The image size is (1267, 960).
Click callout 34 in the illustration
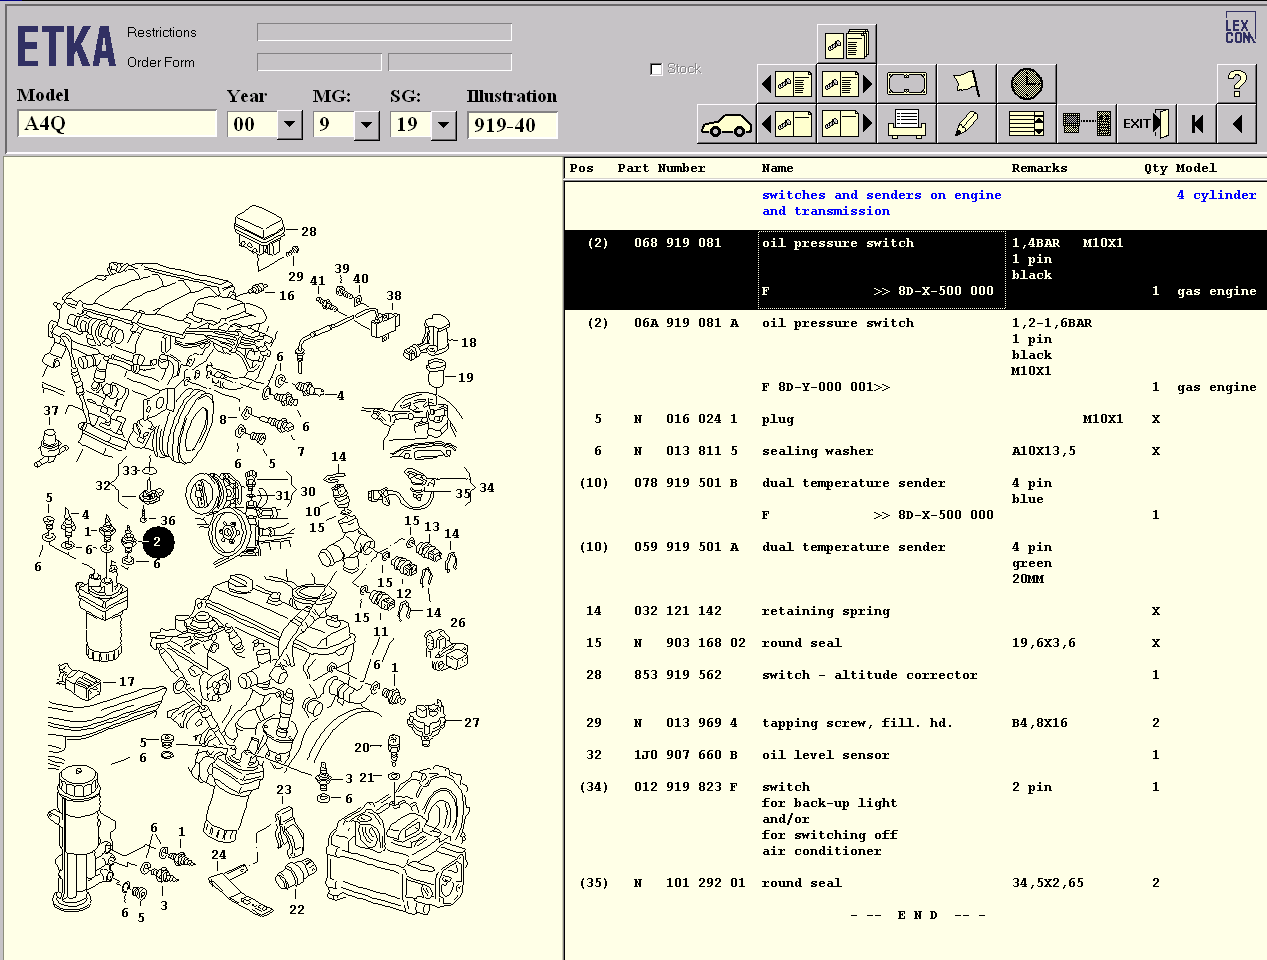click(x=487, y=488)
